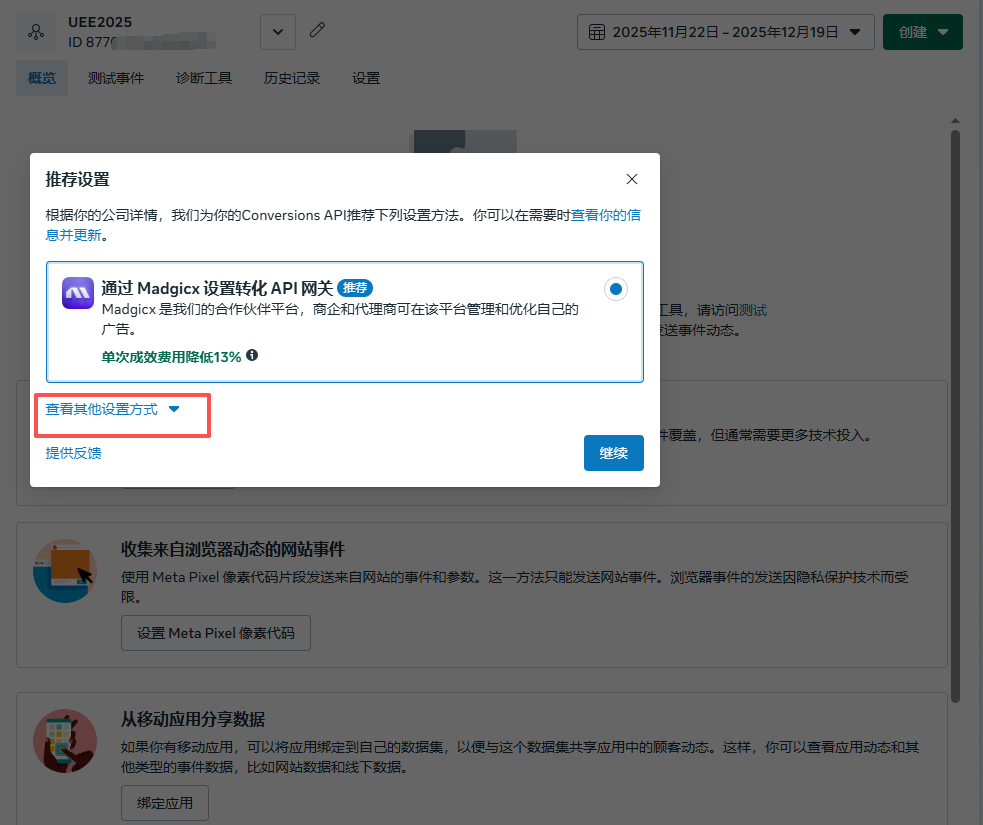Click the 设置 Meta Pixel 像素代码 button

pos(215,633)
